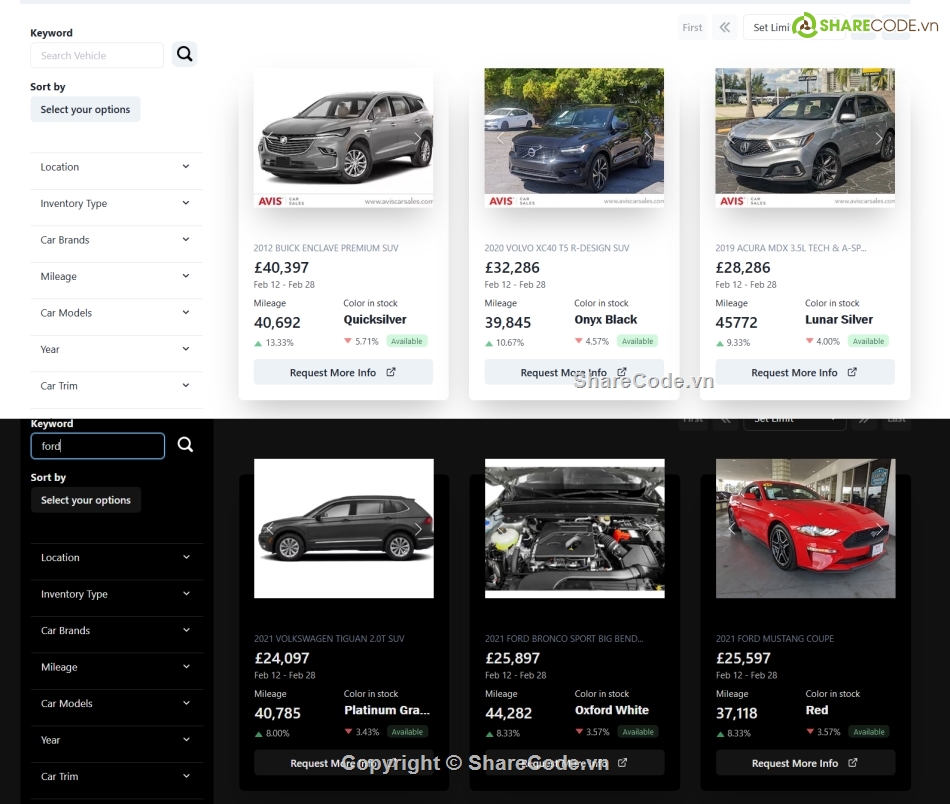This screenshot has height=804, width=950.
Task: Expand the Location filter in the light sidebar
Action: point(116,167)
